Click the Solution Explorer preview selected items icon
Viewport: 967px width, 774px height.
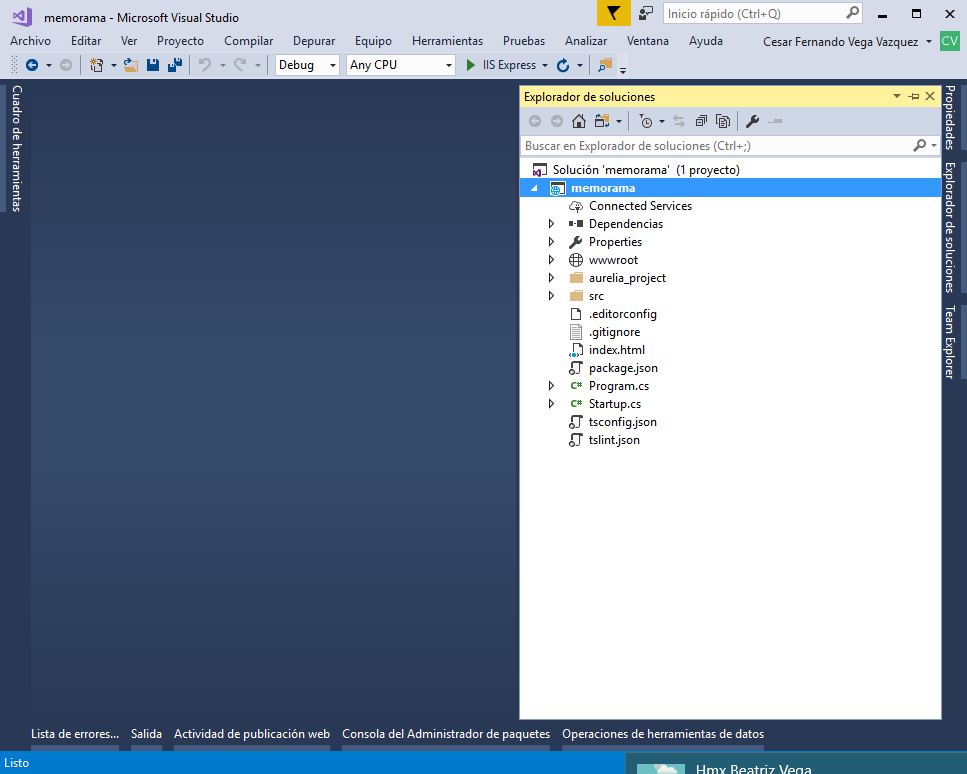[775, 121]
